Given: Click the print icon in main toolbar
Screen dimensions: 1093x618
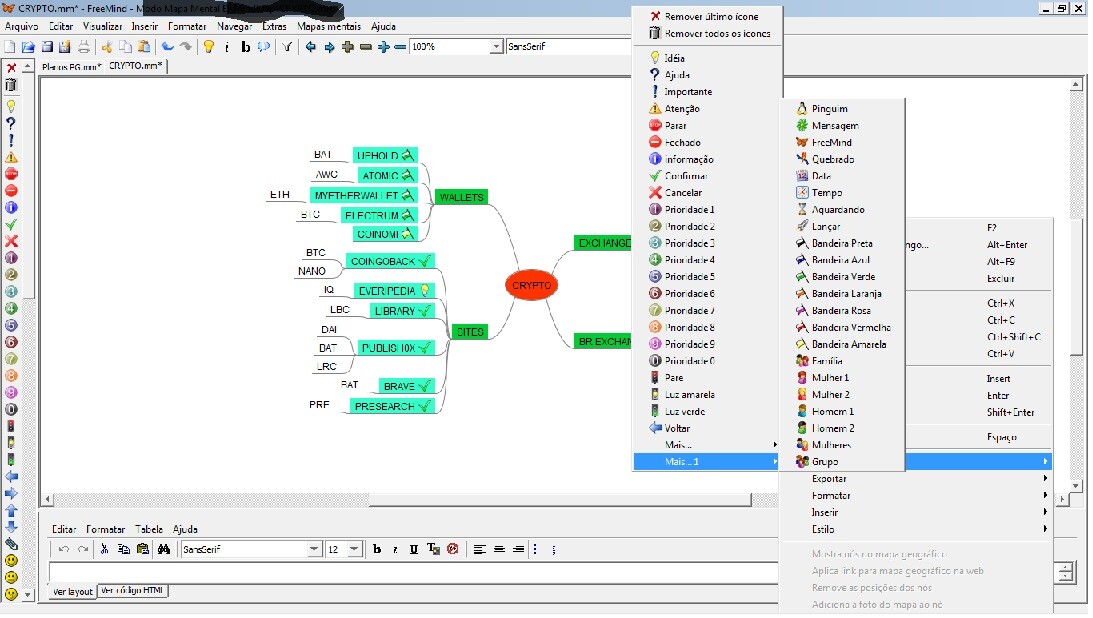Looking at the screenshot, I should [83, 47].
